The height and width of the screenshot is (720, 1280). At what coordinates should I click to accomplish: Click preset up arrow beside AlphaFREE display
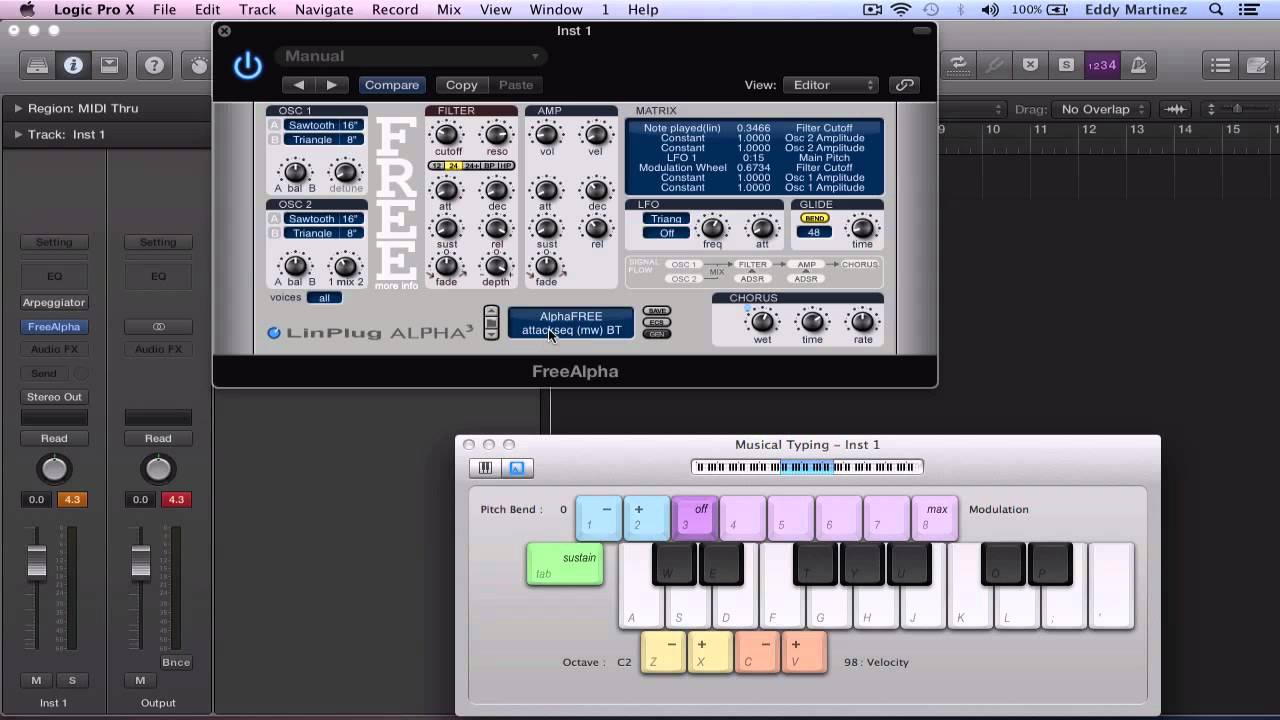[x=491, y=312]
